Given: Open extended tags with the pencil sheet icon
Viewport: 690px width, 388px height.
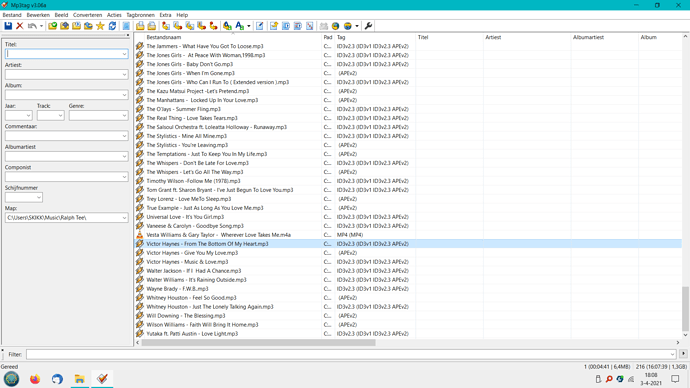Looking at the screenshot, I should [260, 26].
